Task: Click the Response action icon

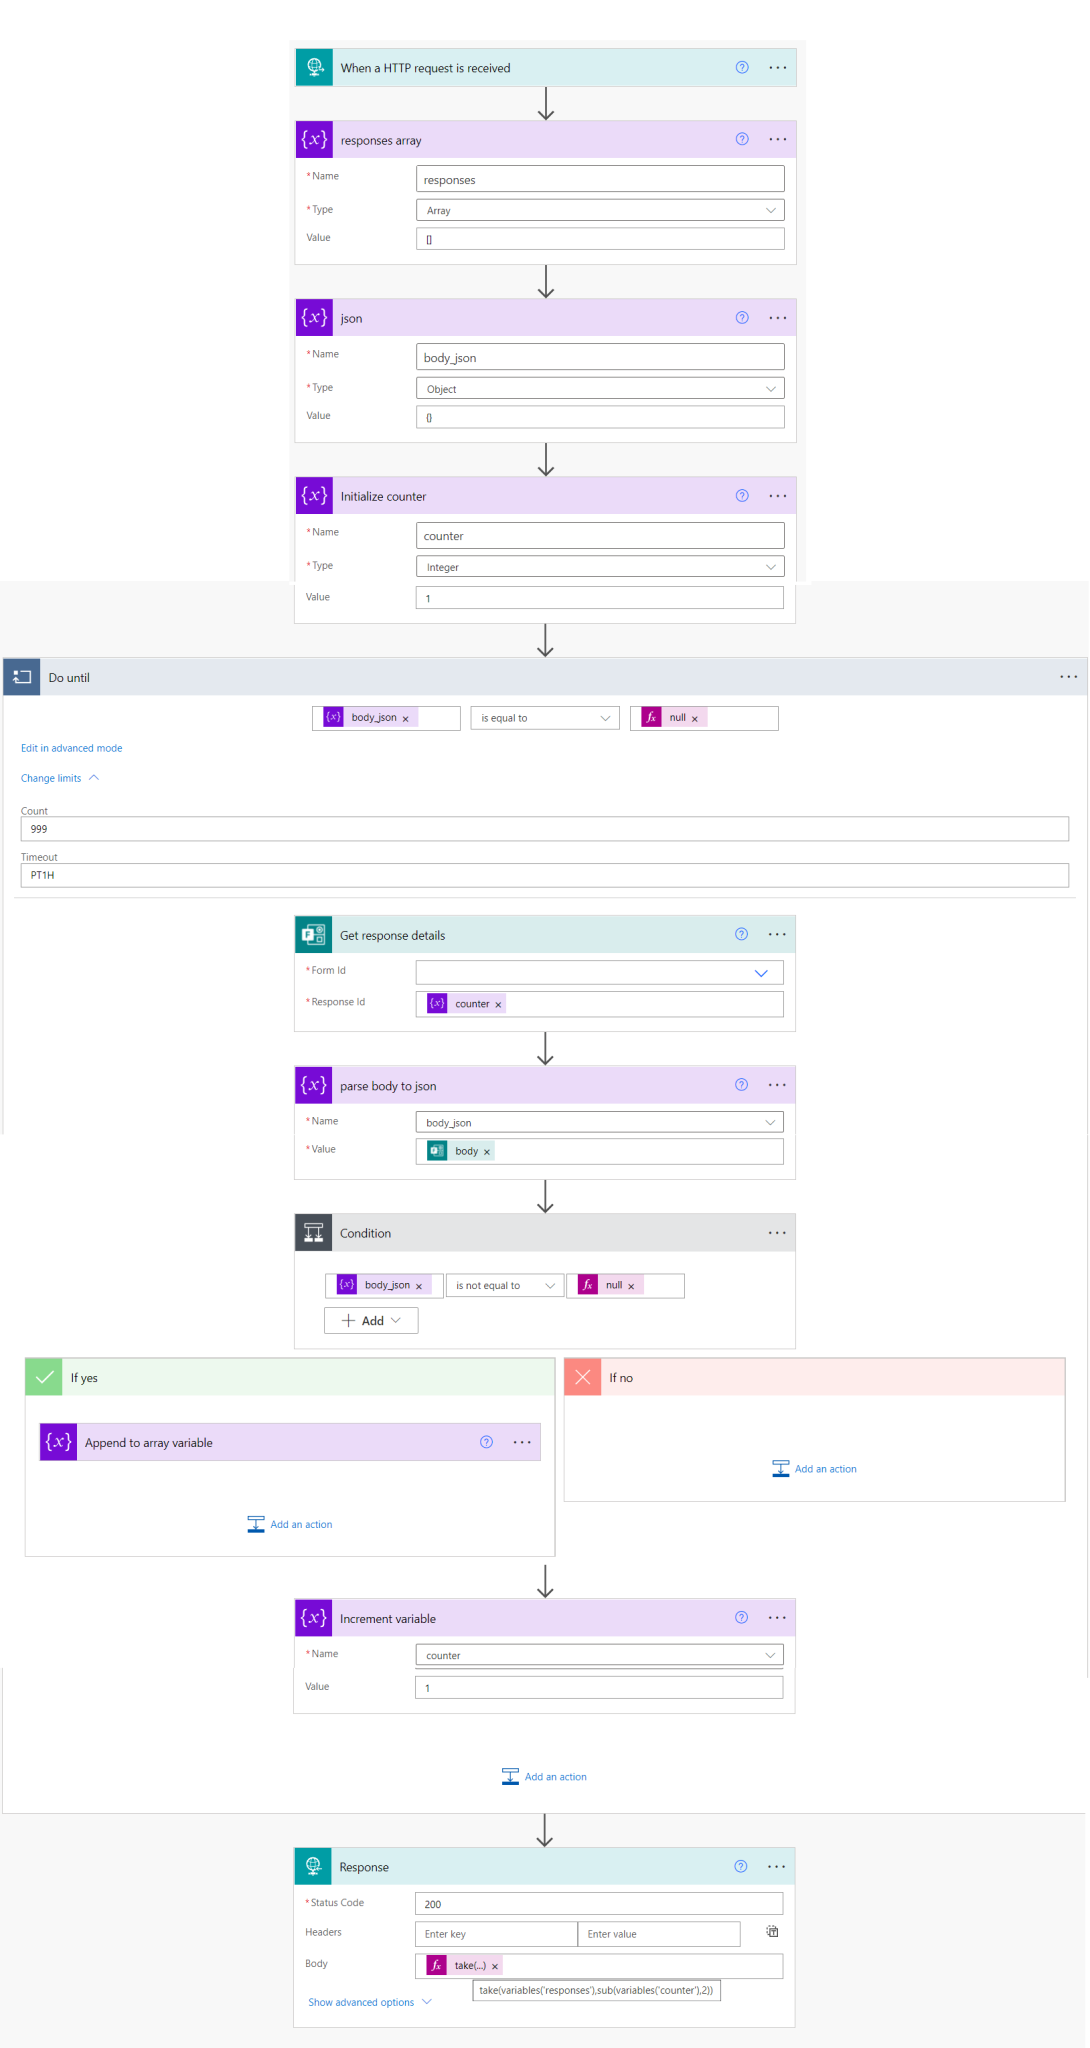Action: (x=314, y=1866)
